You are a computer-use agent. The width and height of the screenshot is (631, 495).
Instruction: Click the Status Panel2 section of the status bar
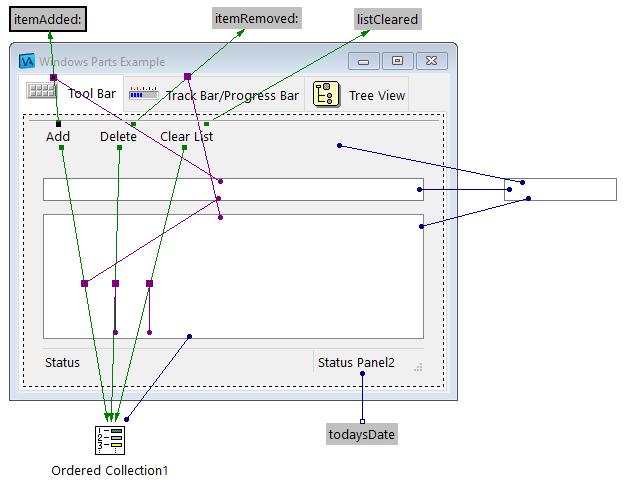[x=356, y=362]
